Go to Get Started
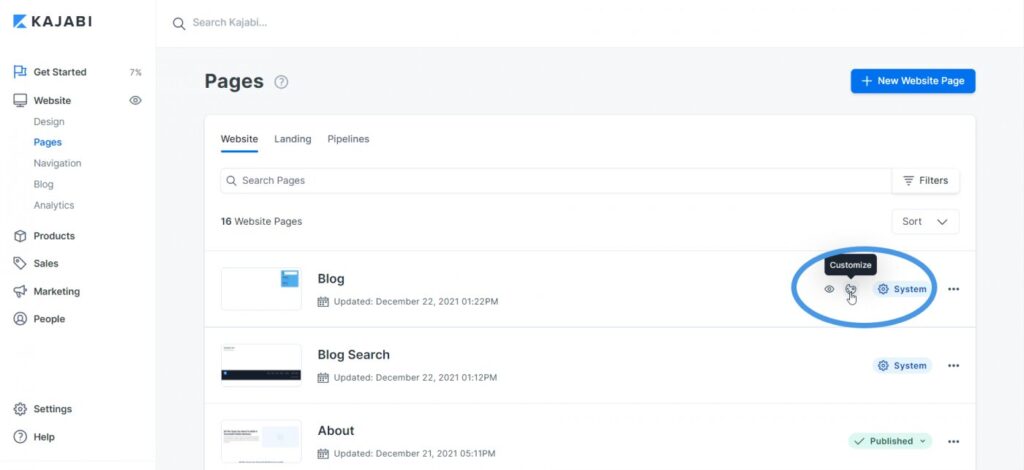The height and width of the screenshot is (470, 1024). coord(60,72)
